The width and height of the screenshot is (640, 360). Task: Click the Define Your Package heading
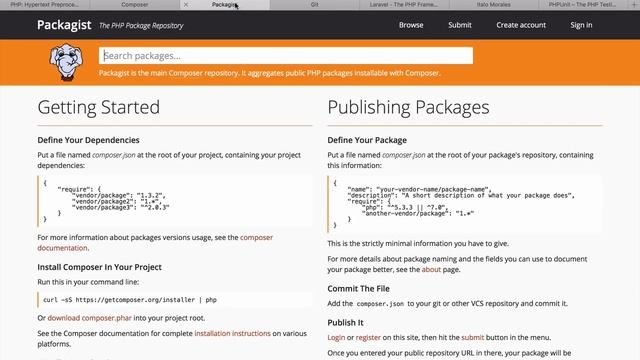tap(367, 140)
